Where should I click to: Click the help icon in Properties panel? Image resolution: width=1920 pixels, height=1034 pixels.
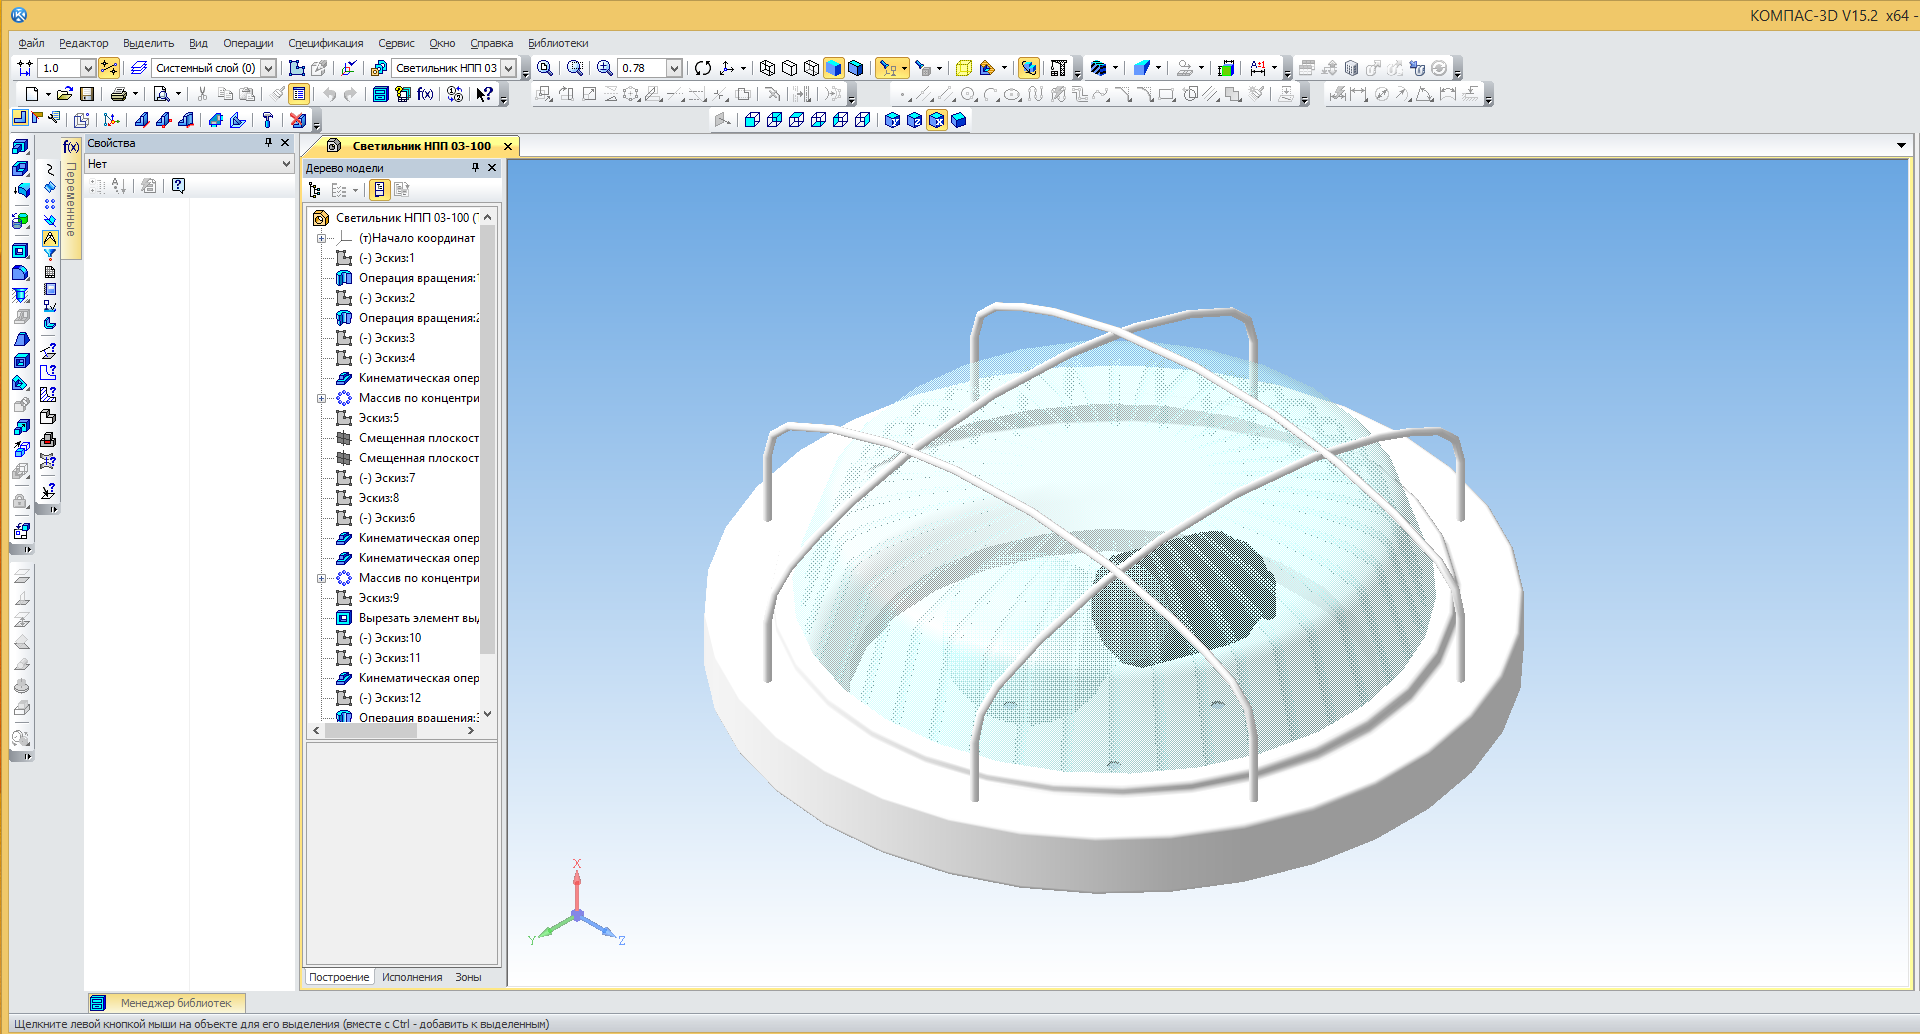point(178,186)
